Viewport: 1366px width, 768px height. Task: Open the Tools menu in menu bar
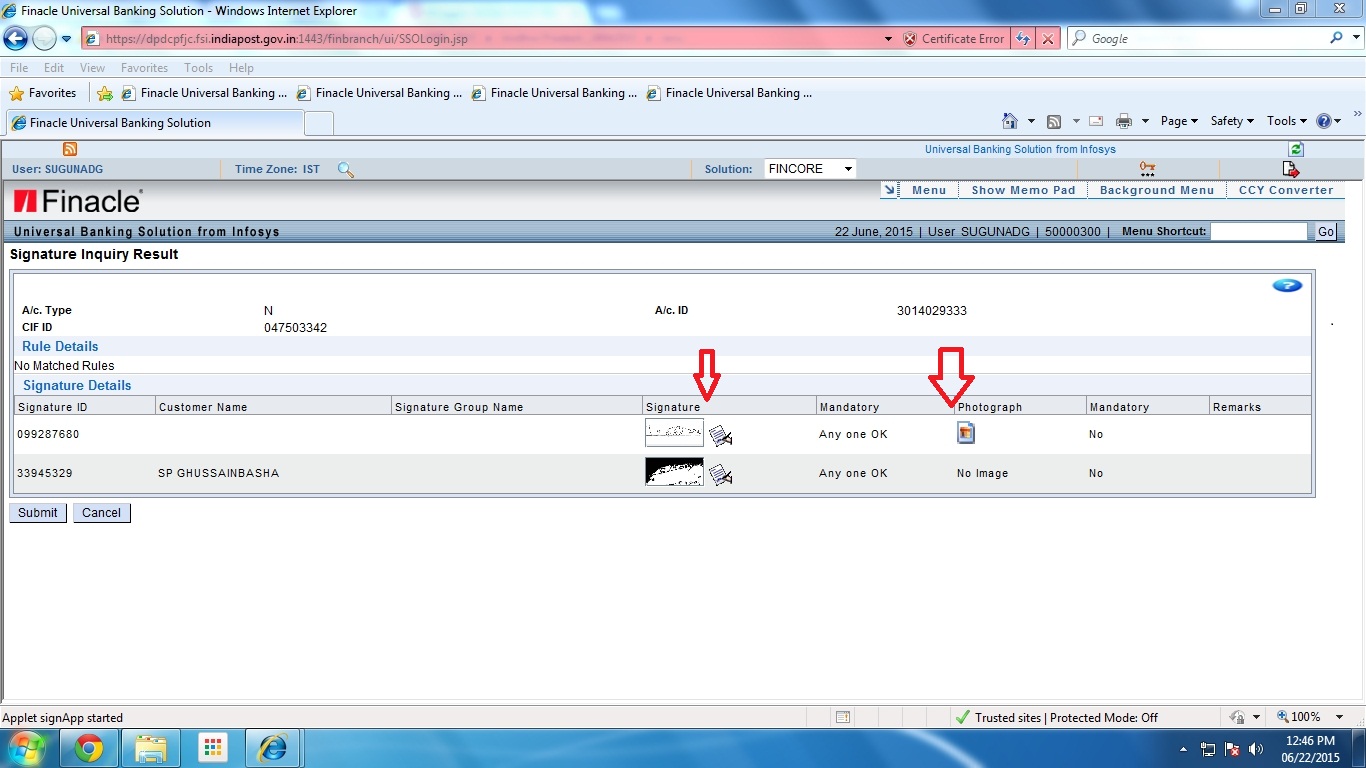click(198, 68)
